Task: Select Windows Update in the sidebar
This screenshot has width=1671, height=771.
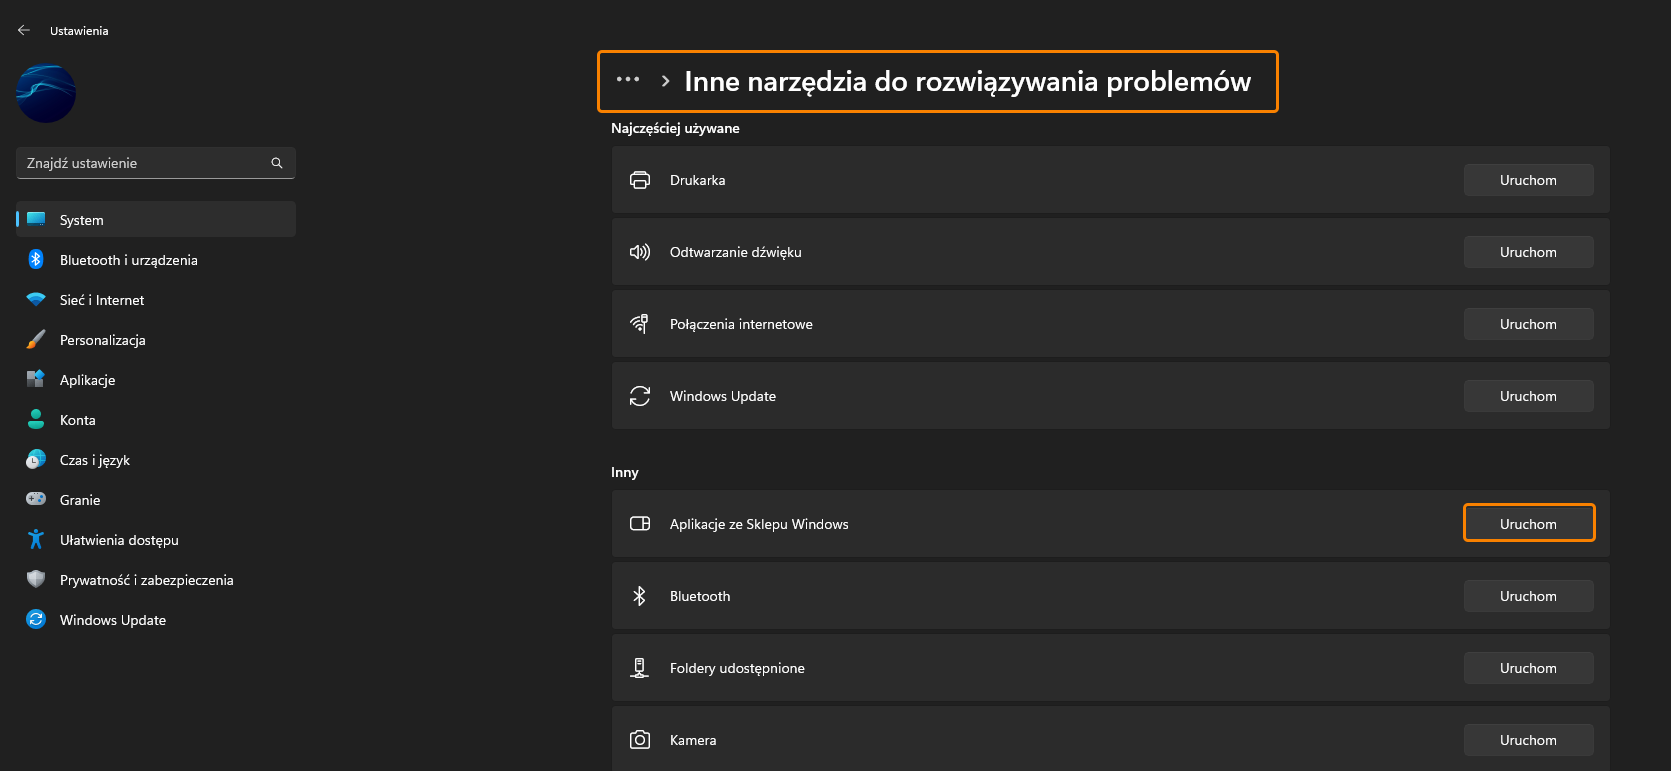Action: [156, 619]
